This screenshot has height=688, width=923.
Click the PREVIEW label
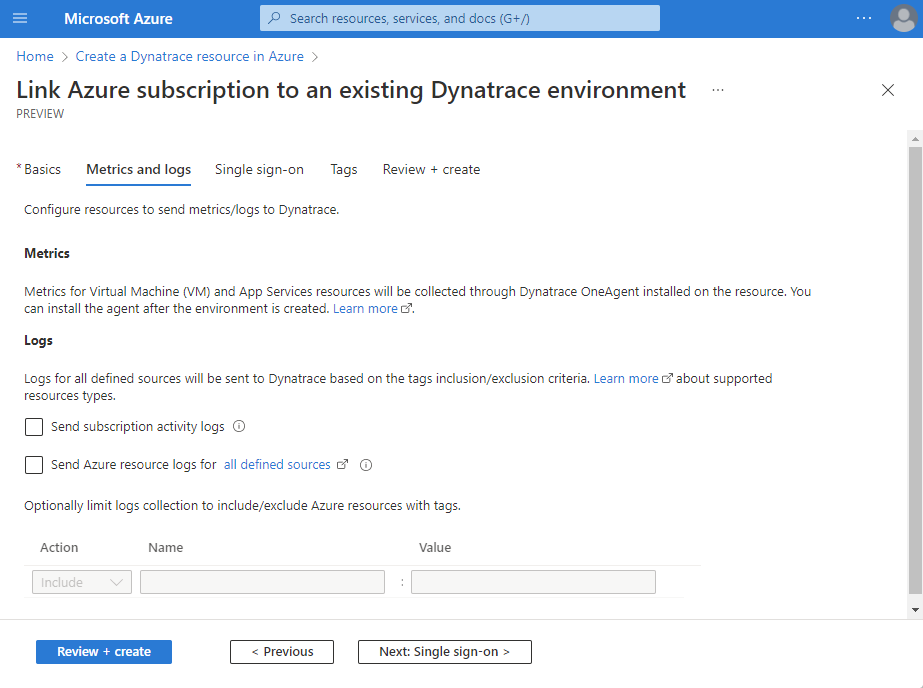tap(40, 114)
